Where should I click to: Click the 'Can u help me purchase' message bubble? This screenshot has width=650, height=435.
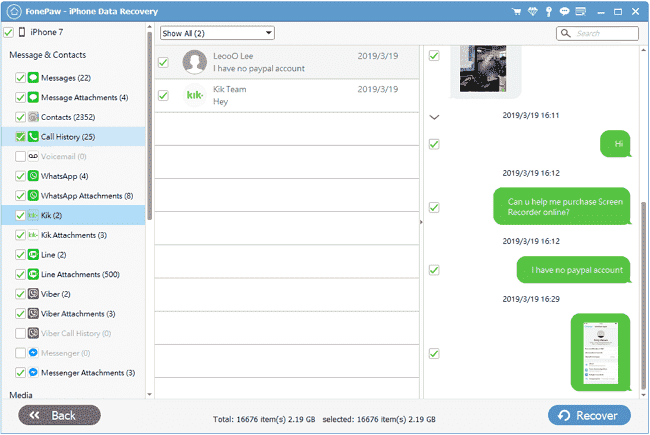pos(562,207)
